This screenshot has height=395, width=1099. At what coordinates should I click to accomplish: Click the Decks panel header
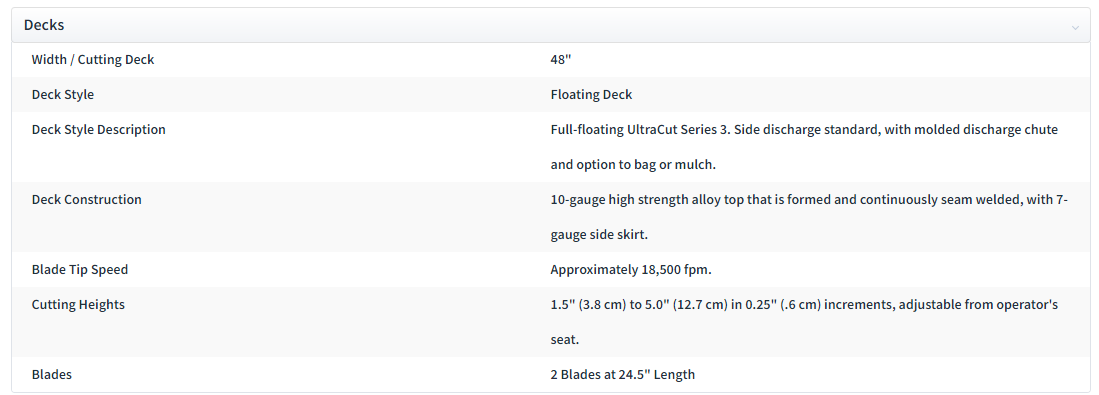pyautogui.click(x=550, y=25)
